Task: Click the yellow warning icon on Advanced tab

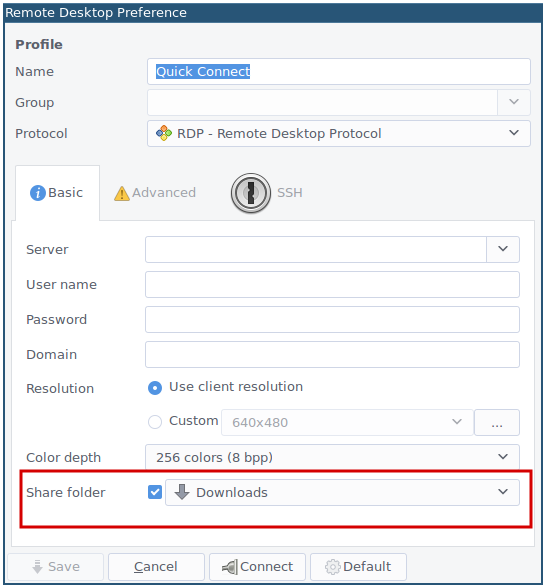Action: pos(122,193)
